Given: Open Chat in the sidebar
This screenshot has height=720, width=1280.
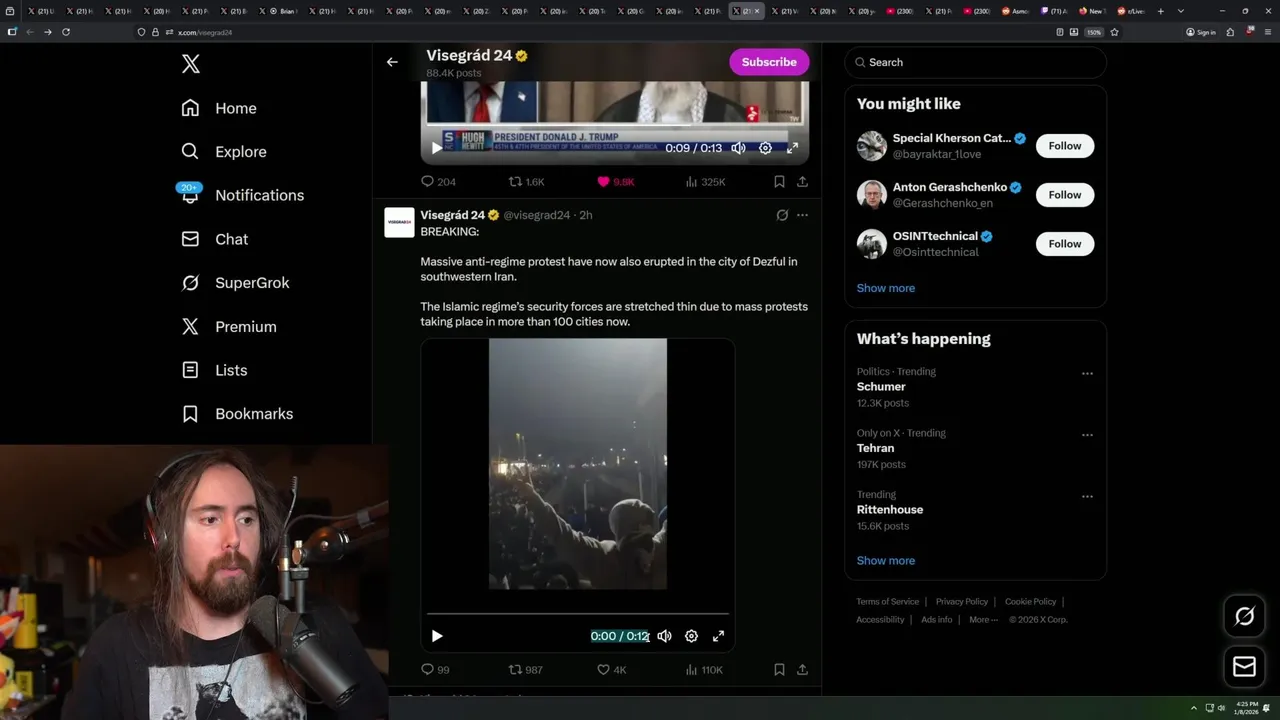Looking at the screenshot, I should pyautogui.click(x=214, y=239).
